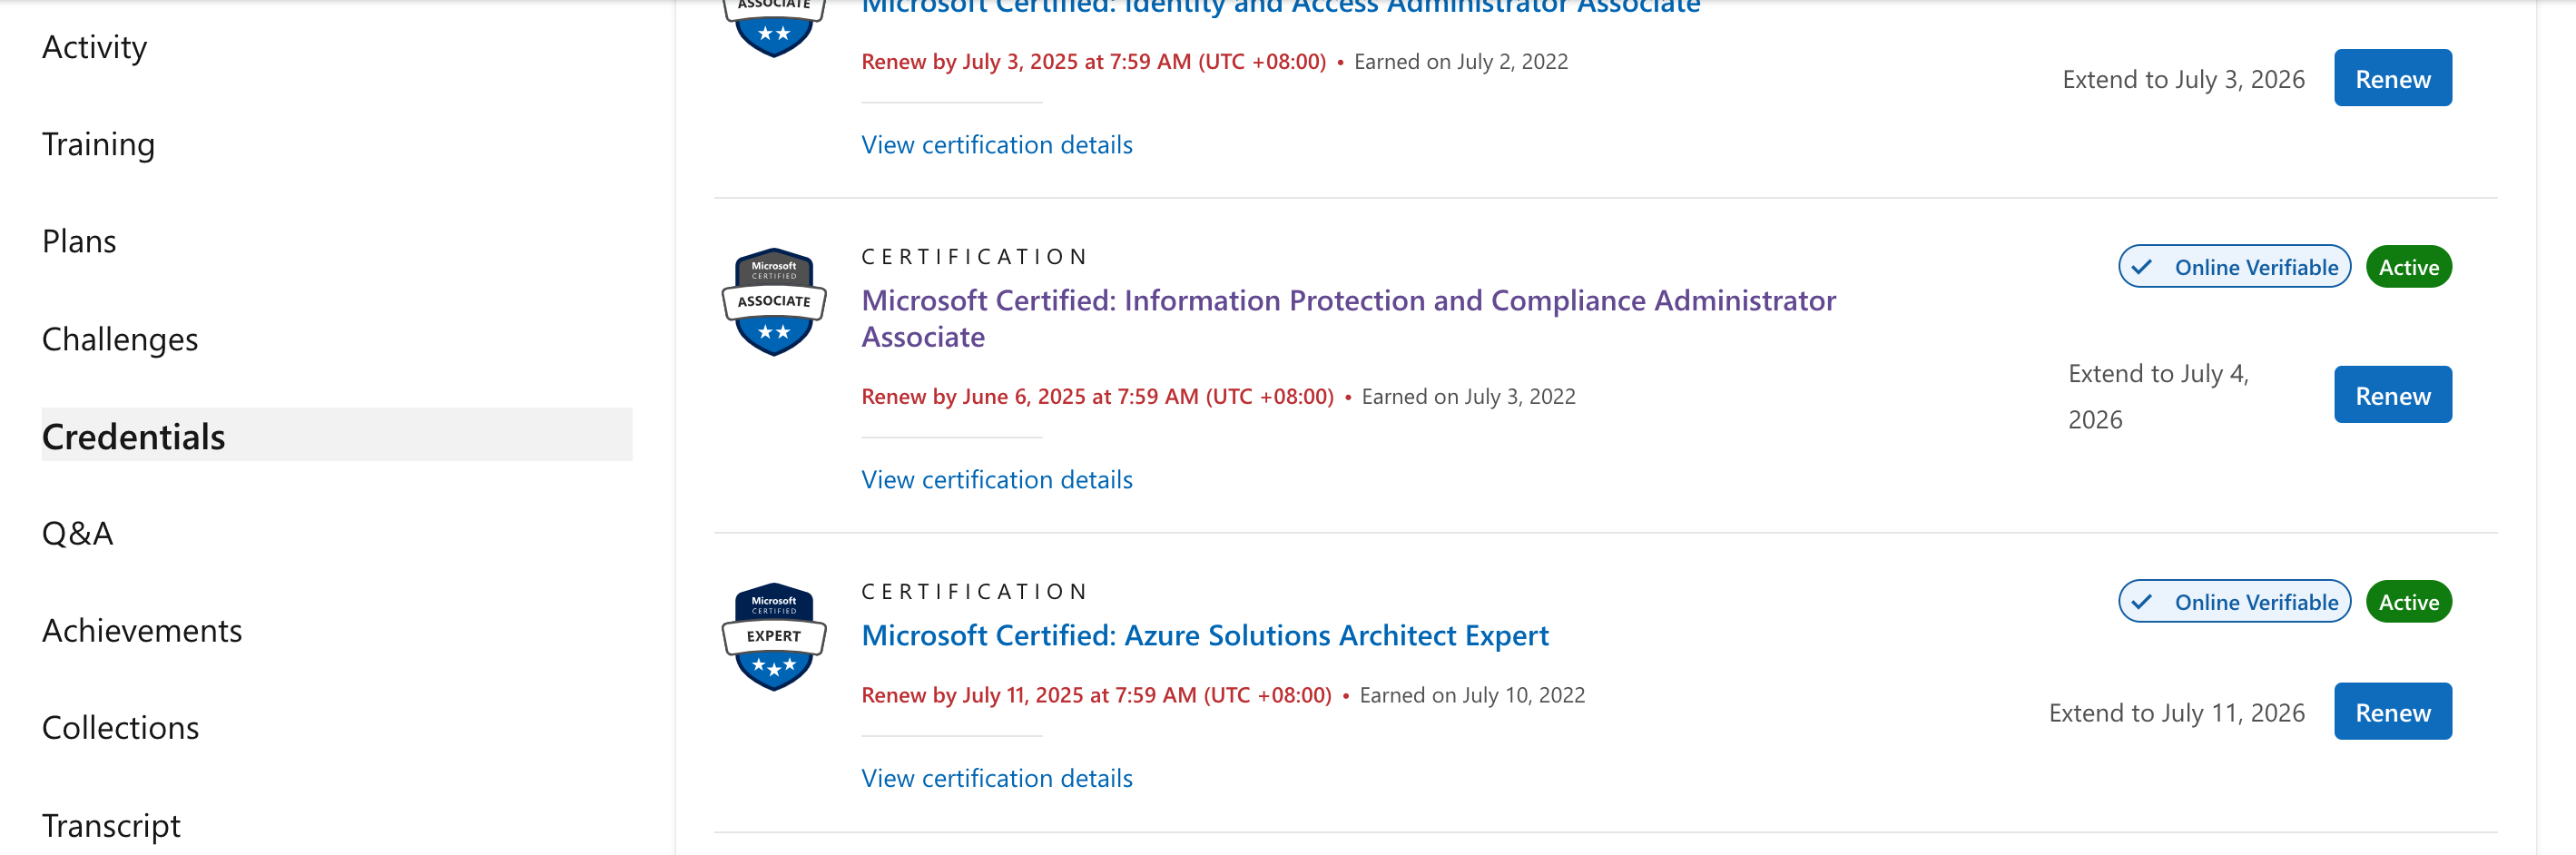Click 'Earned on July 3, 2022' text

(x=1468, y=397)
